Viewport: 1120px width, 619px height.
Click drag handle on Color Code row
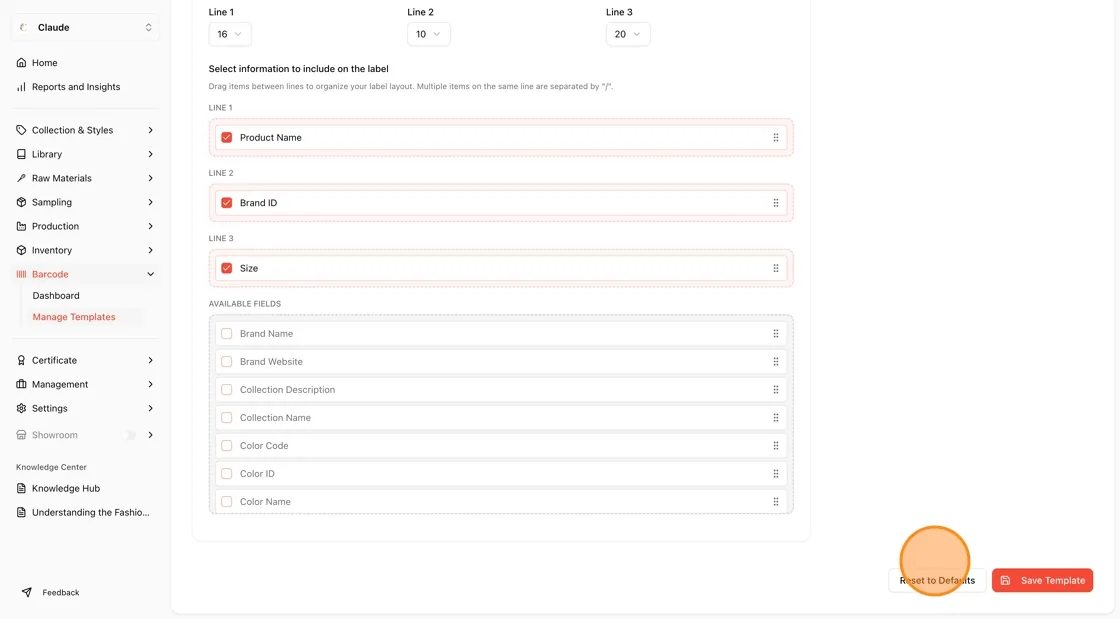(x=776, y=446)
